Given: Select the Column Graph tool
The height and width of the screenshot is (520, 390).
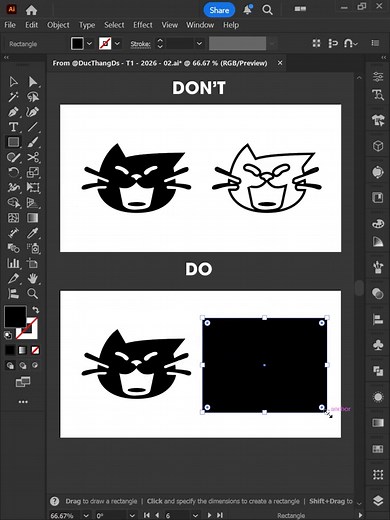Looking at the screenshot, I should (13, 263).
